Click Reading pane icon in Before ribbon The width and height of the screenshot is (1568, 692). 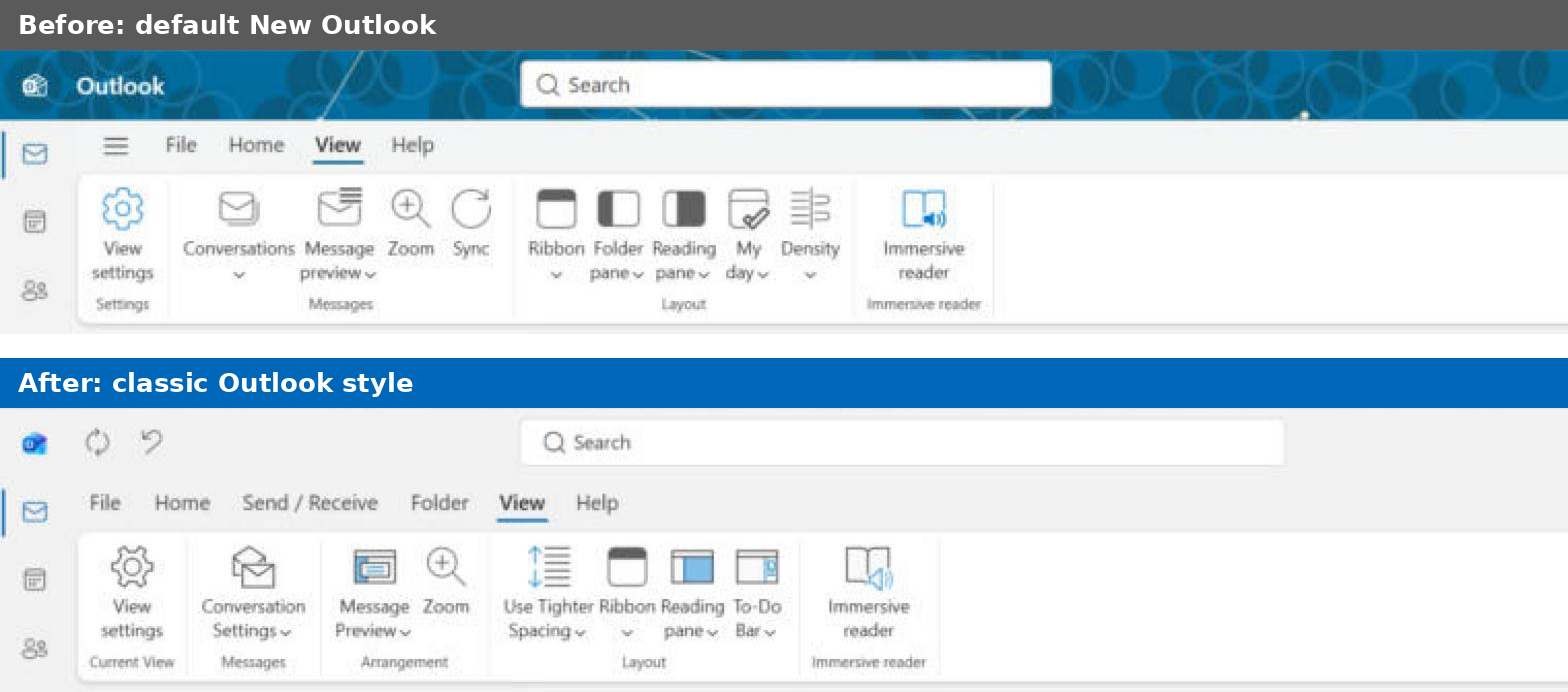click(684, 209)
